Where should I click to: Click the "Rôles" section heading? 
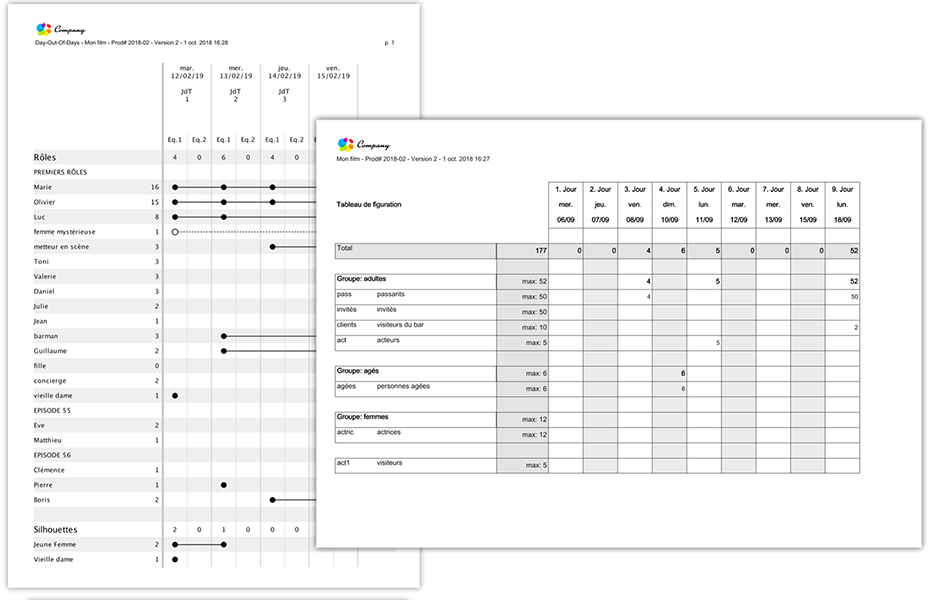coord(45,157)
